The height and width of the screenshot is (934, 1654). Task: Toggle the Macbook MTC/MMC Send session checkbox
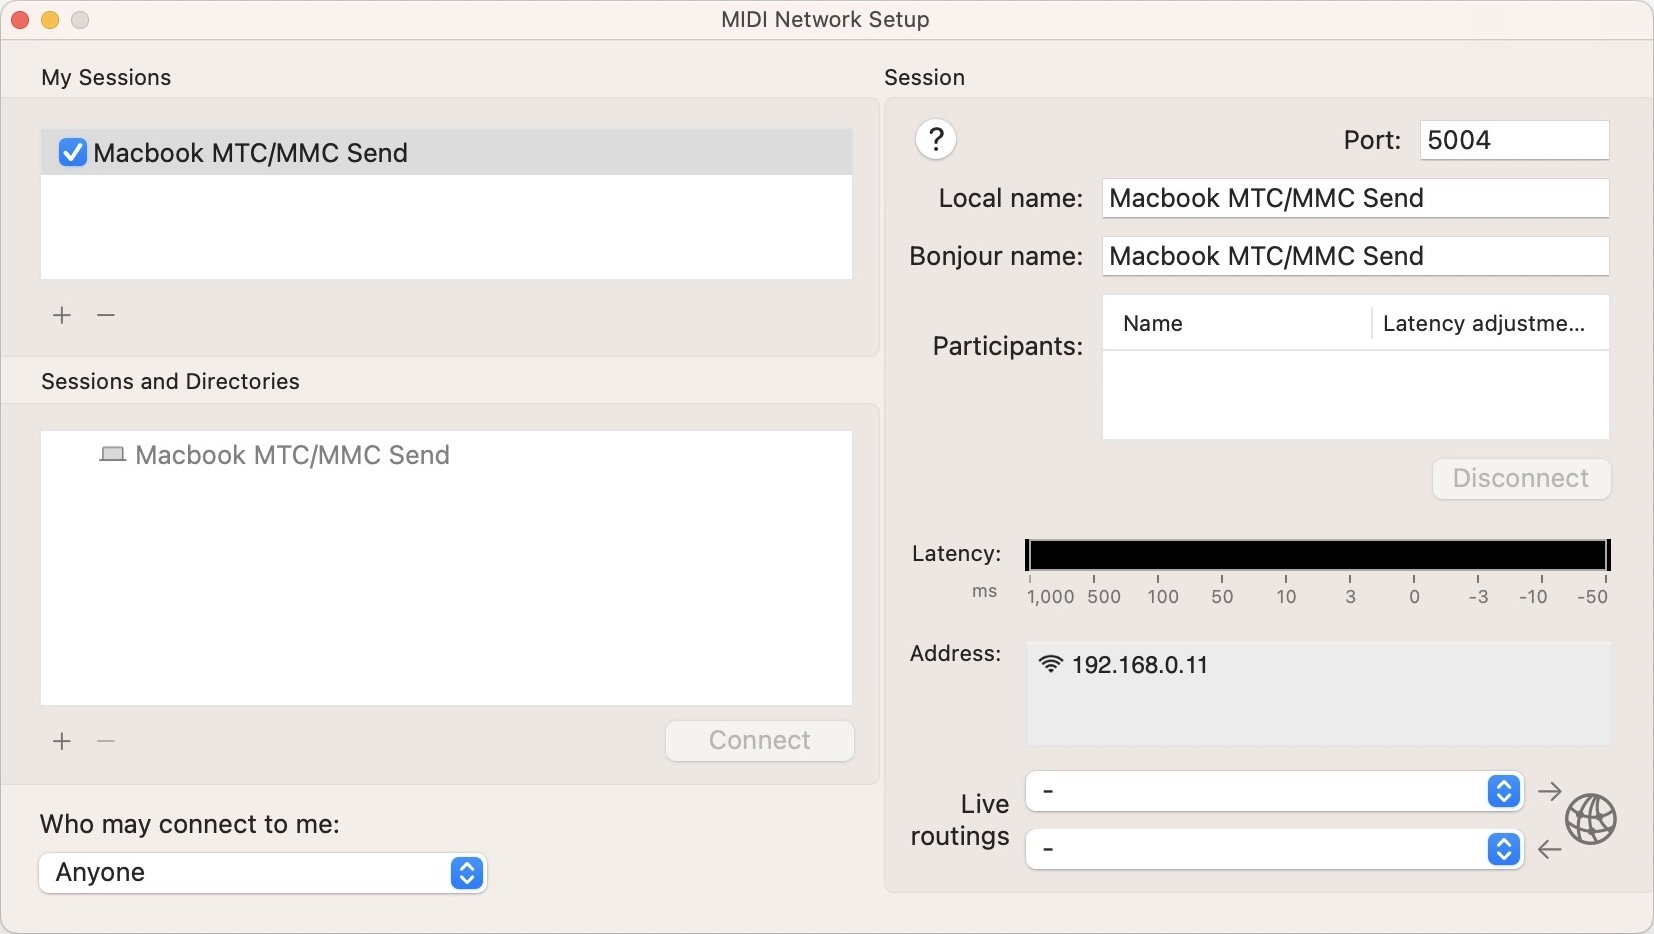point(72,152)
